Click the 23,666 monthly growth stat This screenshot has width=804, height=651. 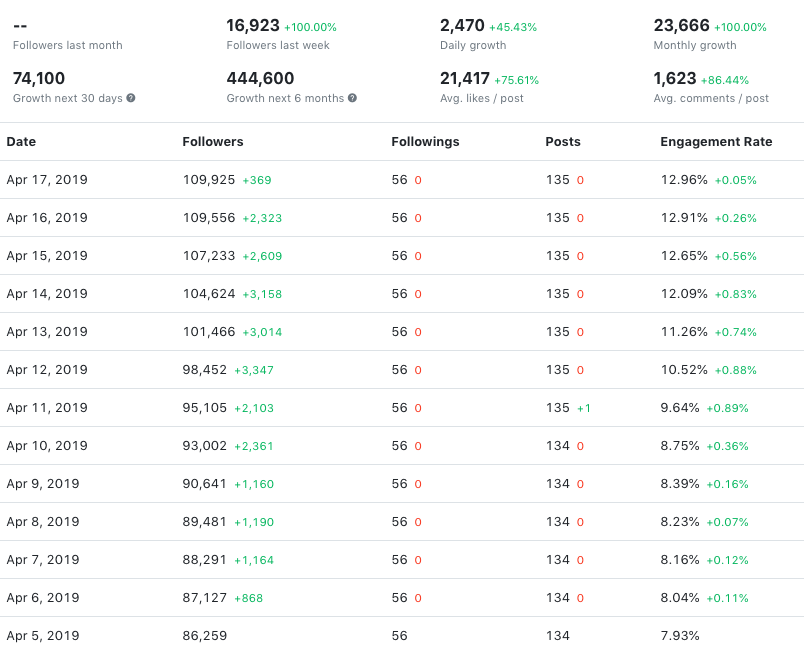(x=681, y=26)
